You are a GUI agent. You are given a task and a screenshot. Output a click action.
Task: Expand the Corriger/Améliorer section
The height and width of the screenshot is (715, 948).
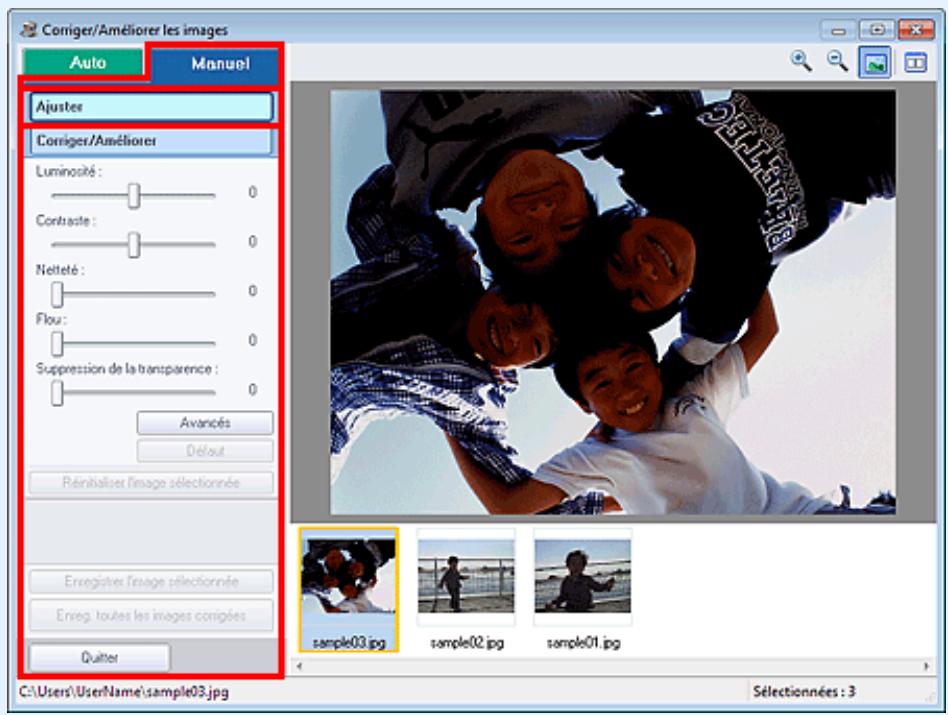(x=151, y=141)
